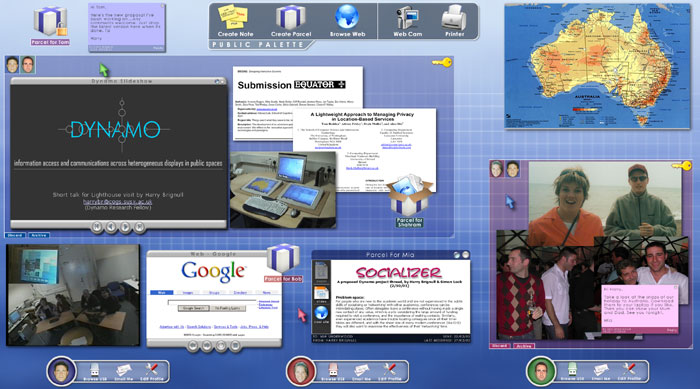This screenshot has width=700, height=389.
Task: Click the green-ringed user avatar in the bottom bar
Action: (x=541, y=371)
